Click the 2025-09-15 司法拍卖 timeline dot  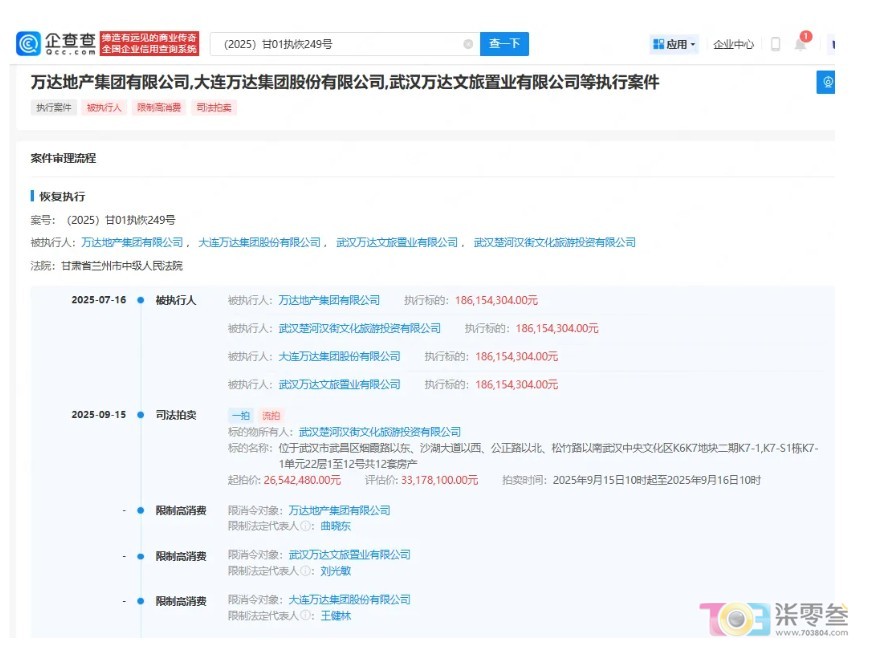[x=141, y=415]
